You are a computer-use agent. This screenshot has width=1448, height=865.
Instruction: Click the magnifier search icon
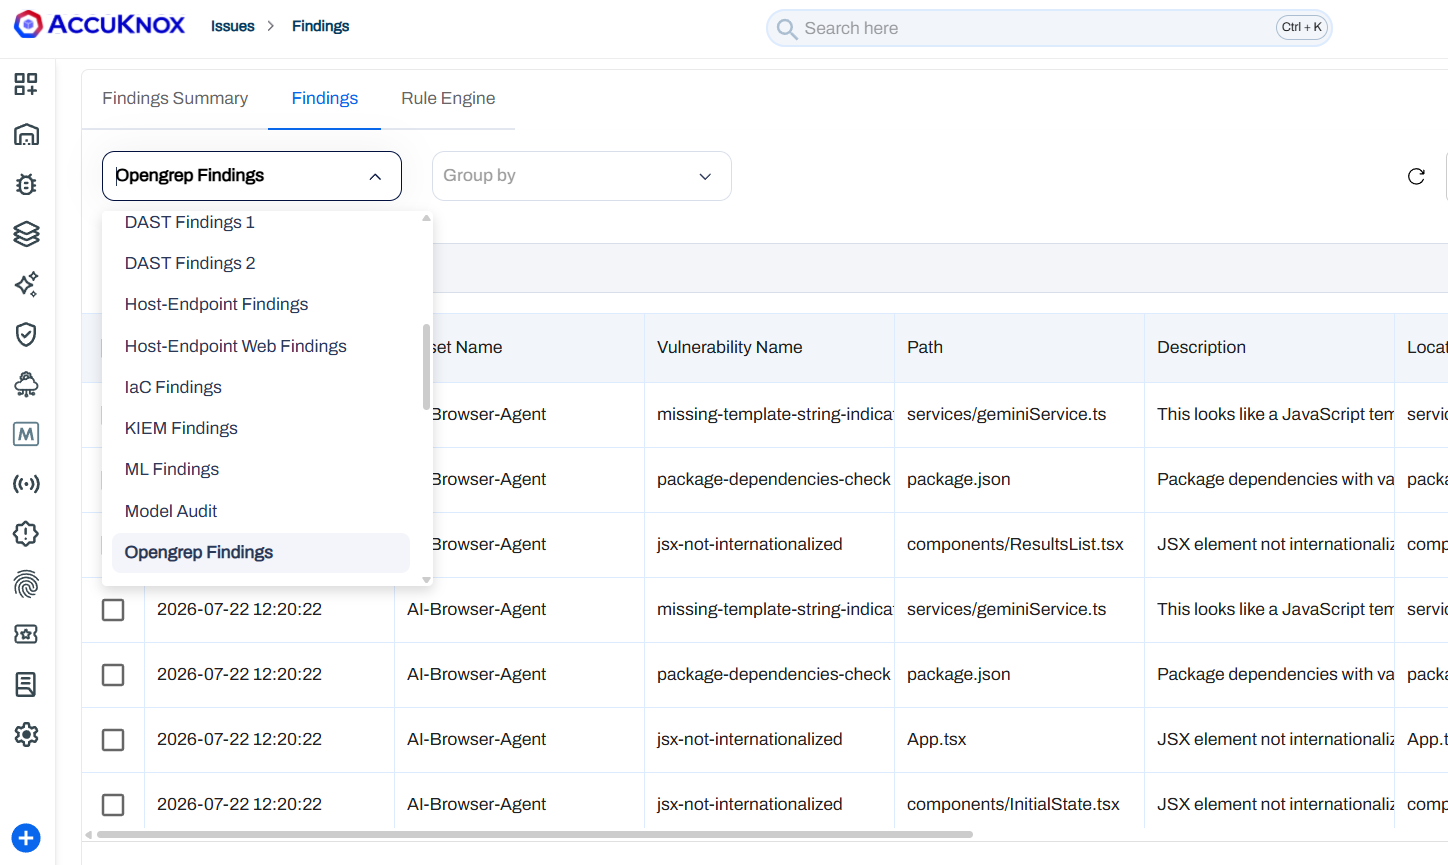click(x=787, y=29)
